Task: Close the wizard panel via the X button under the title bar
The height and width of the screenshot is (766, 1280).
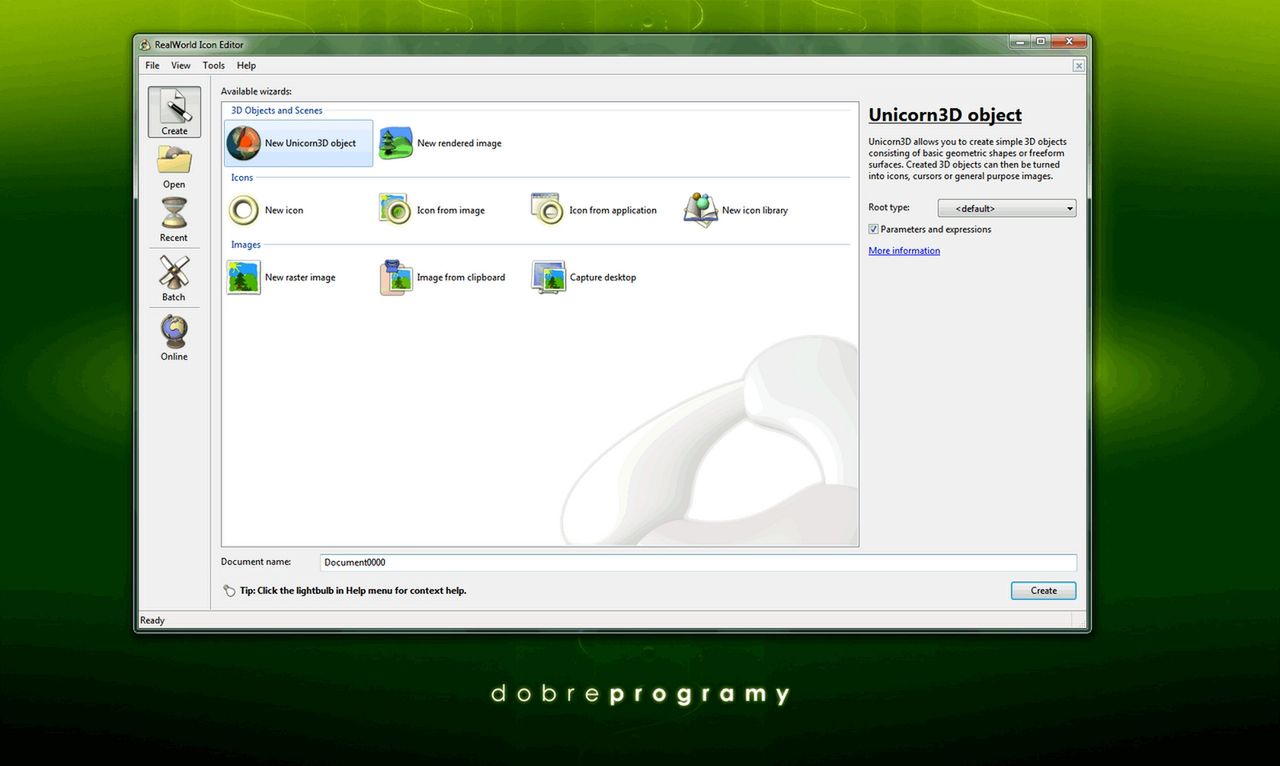Action: pyautogui.click(x=1079, y=66)
